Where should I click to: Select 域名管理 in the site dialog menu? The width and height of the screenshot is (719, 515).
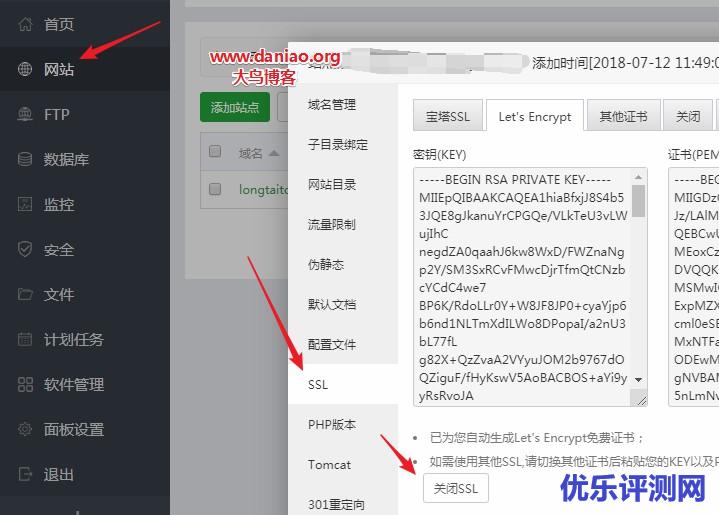pyautogui.click(x=332, y=105)
